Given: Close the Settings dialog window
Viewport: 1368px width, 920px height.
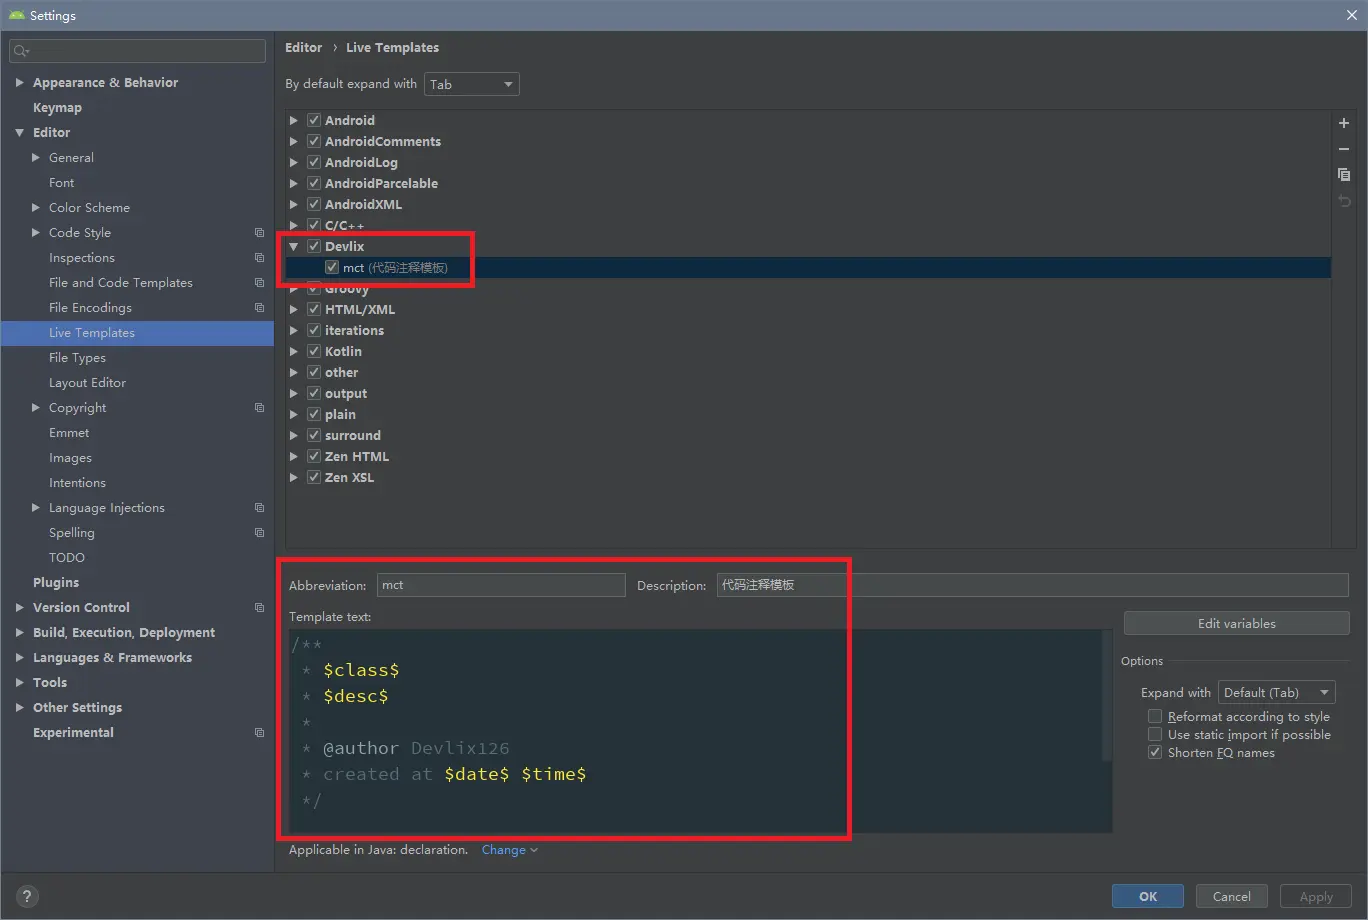Looking at the screenshot, I should point(1351,15).
